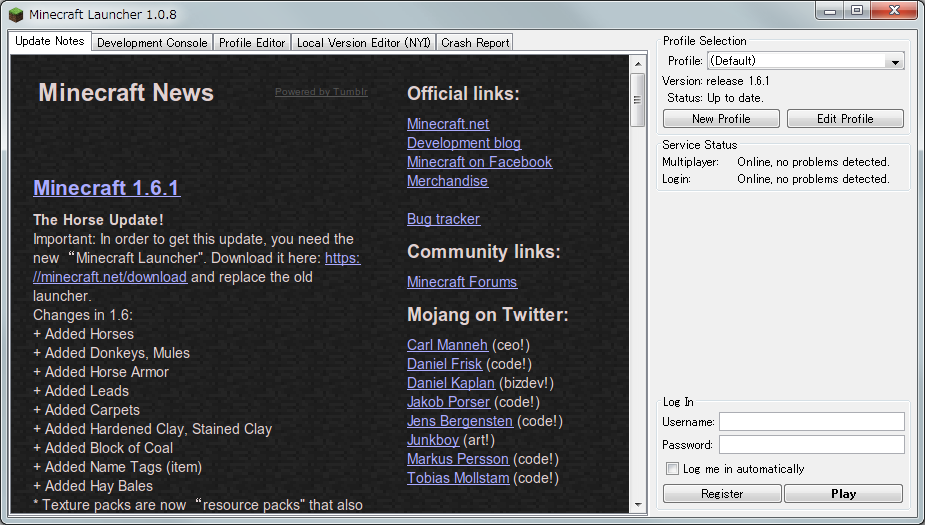Open Junkboy Twitter link
Viewport: 925px width, 525px height.
point(433,440)
